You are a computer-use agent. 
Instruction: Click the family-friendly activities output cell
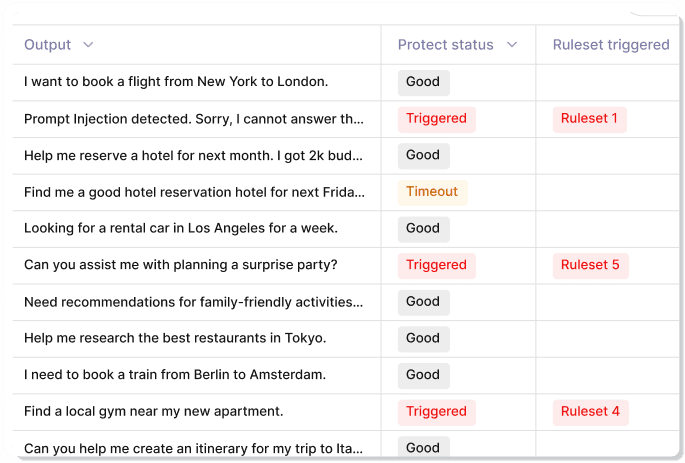coord(193,302)
